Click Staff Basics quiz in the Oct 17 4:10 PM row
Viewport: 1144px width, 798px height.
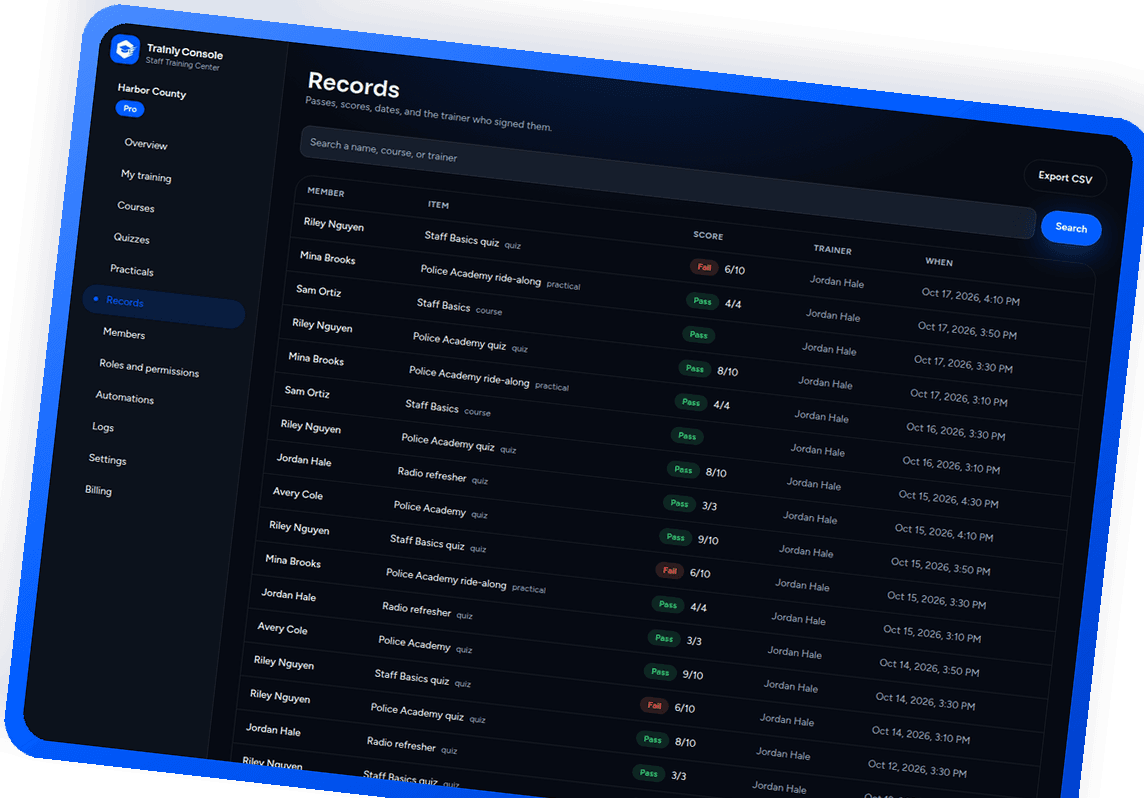[x=461, y=239]
